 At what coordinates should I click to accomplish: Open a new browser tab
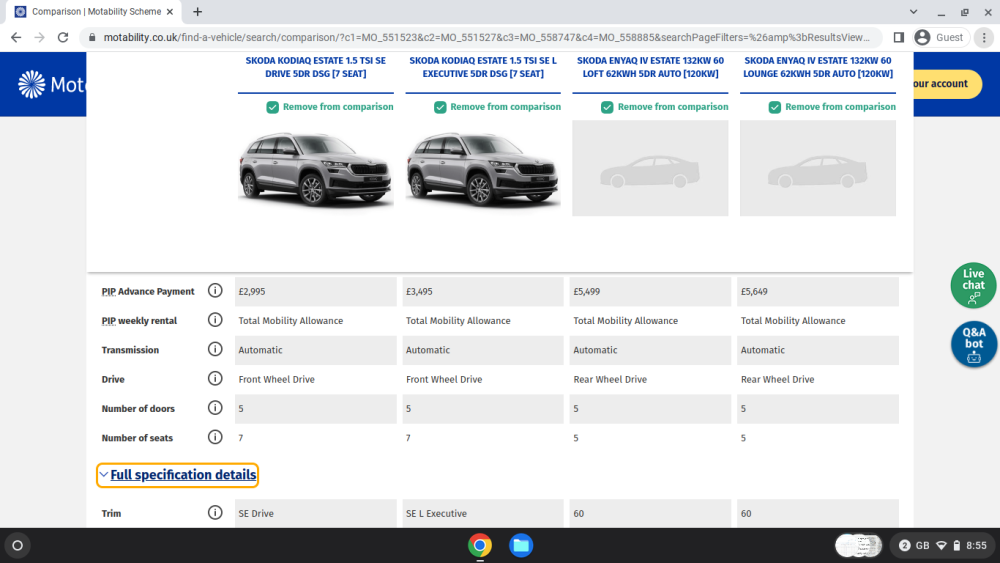[198, 11]
